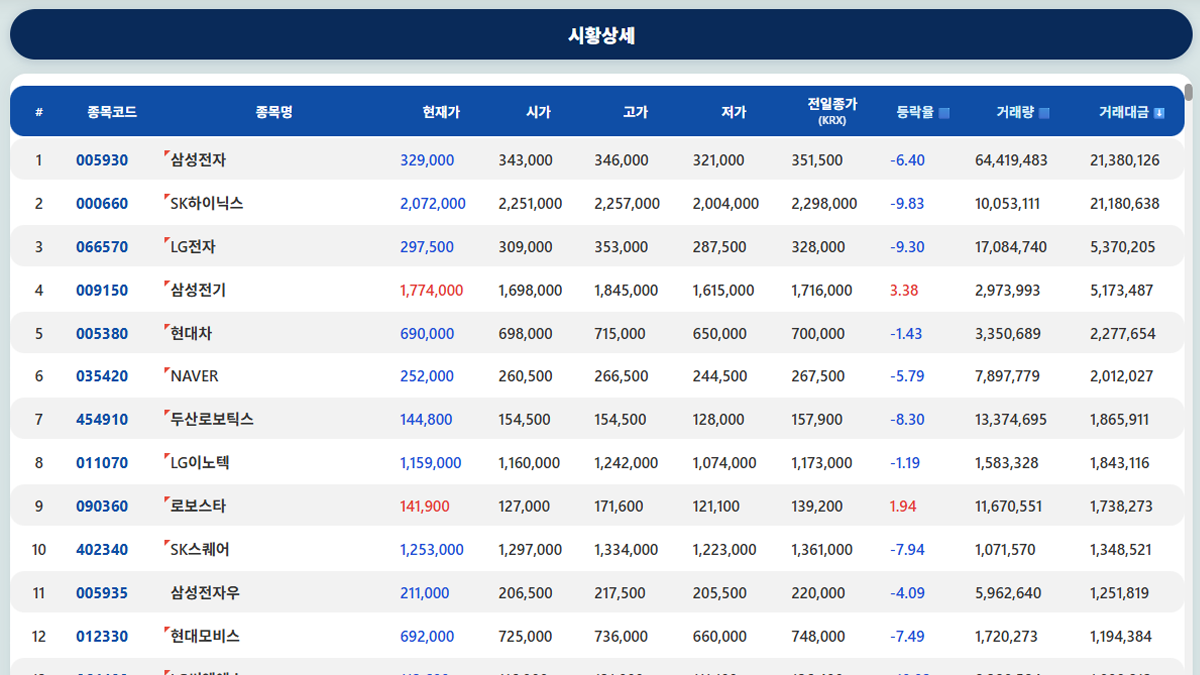Open stock code 011070 link

tap(102, 463)
